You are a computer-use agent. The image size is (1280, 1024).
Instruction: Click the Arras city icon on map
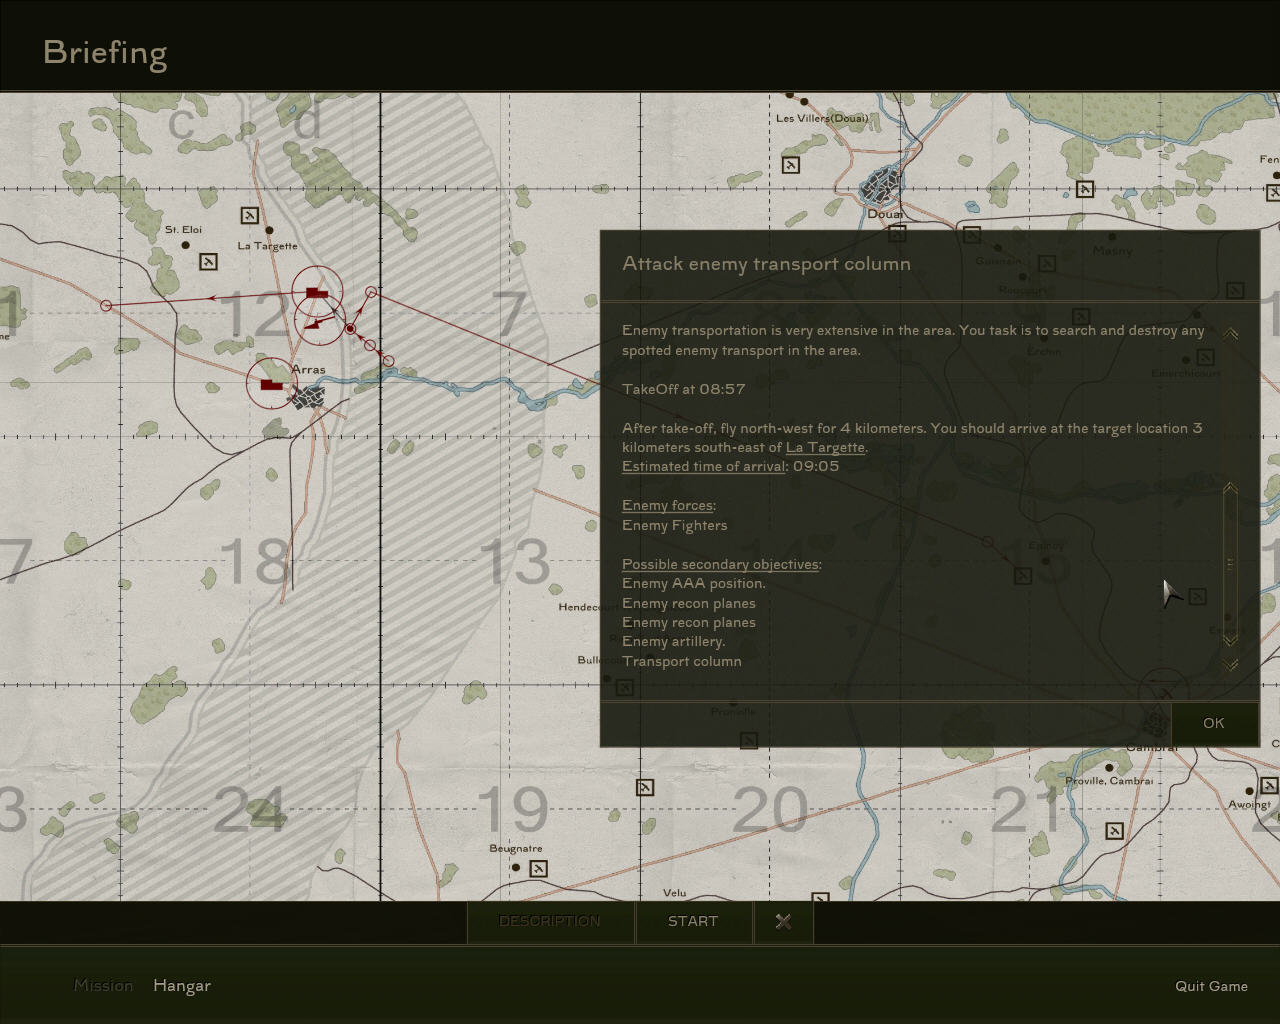(308, 398)
